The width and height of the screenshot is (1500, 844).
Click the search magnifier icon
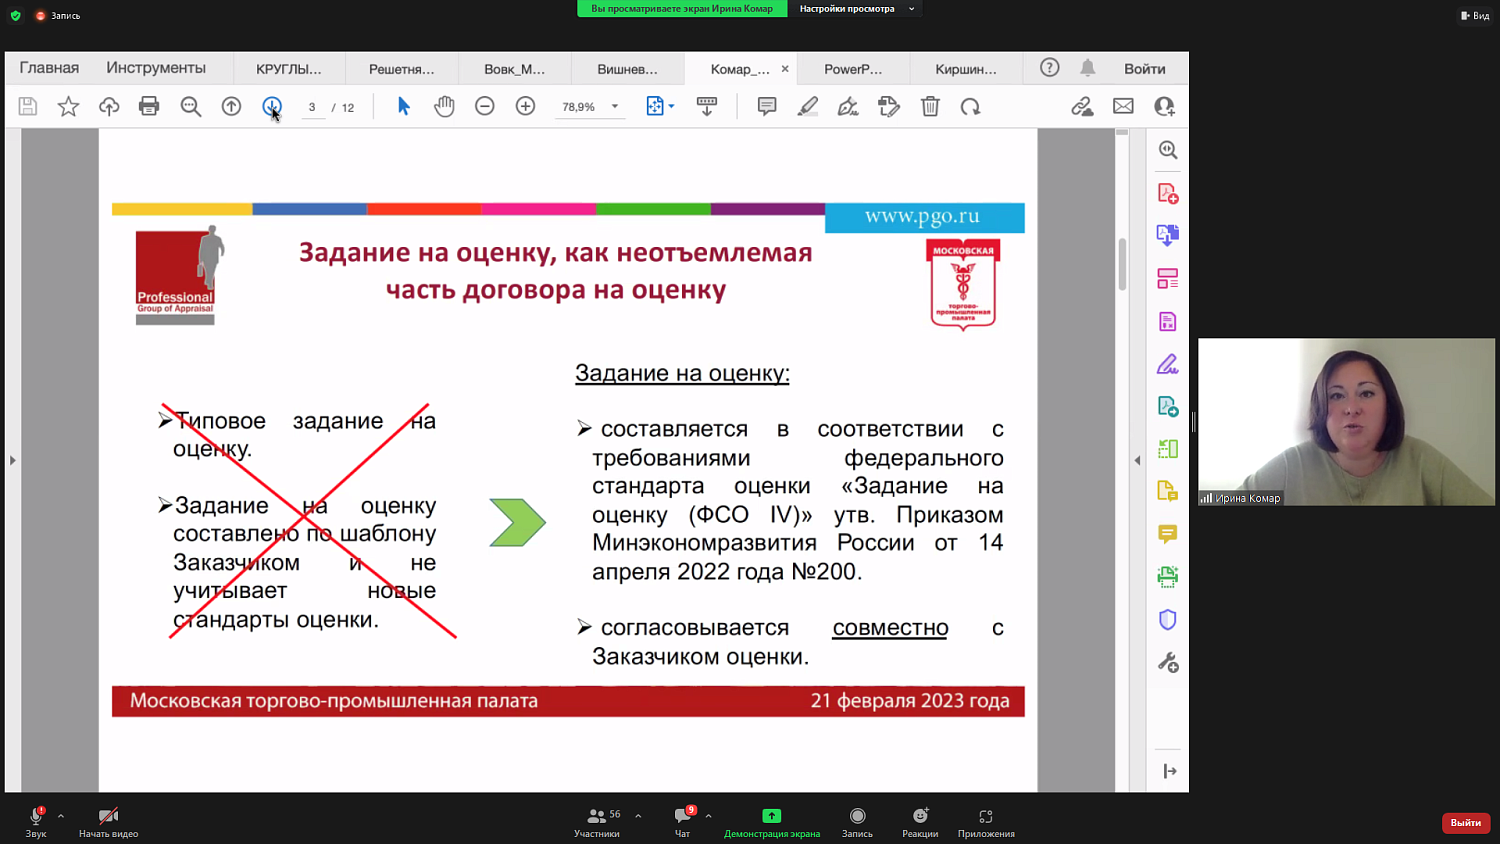pyautogui.click(x=191, y=106)
